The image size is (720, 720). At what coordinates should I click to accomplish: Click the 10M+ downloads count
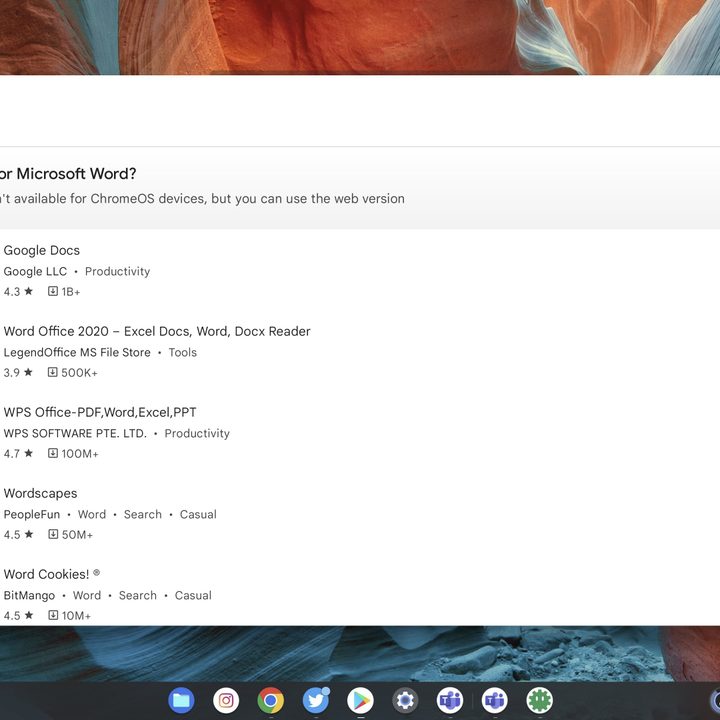(x=76, y=615)
